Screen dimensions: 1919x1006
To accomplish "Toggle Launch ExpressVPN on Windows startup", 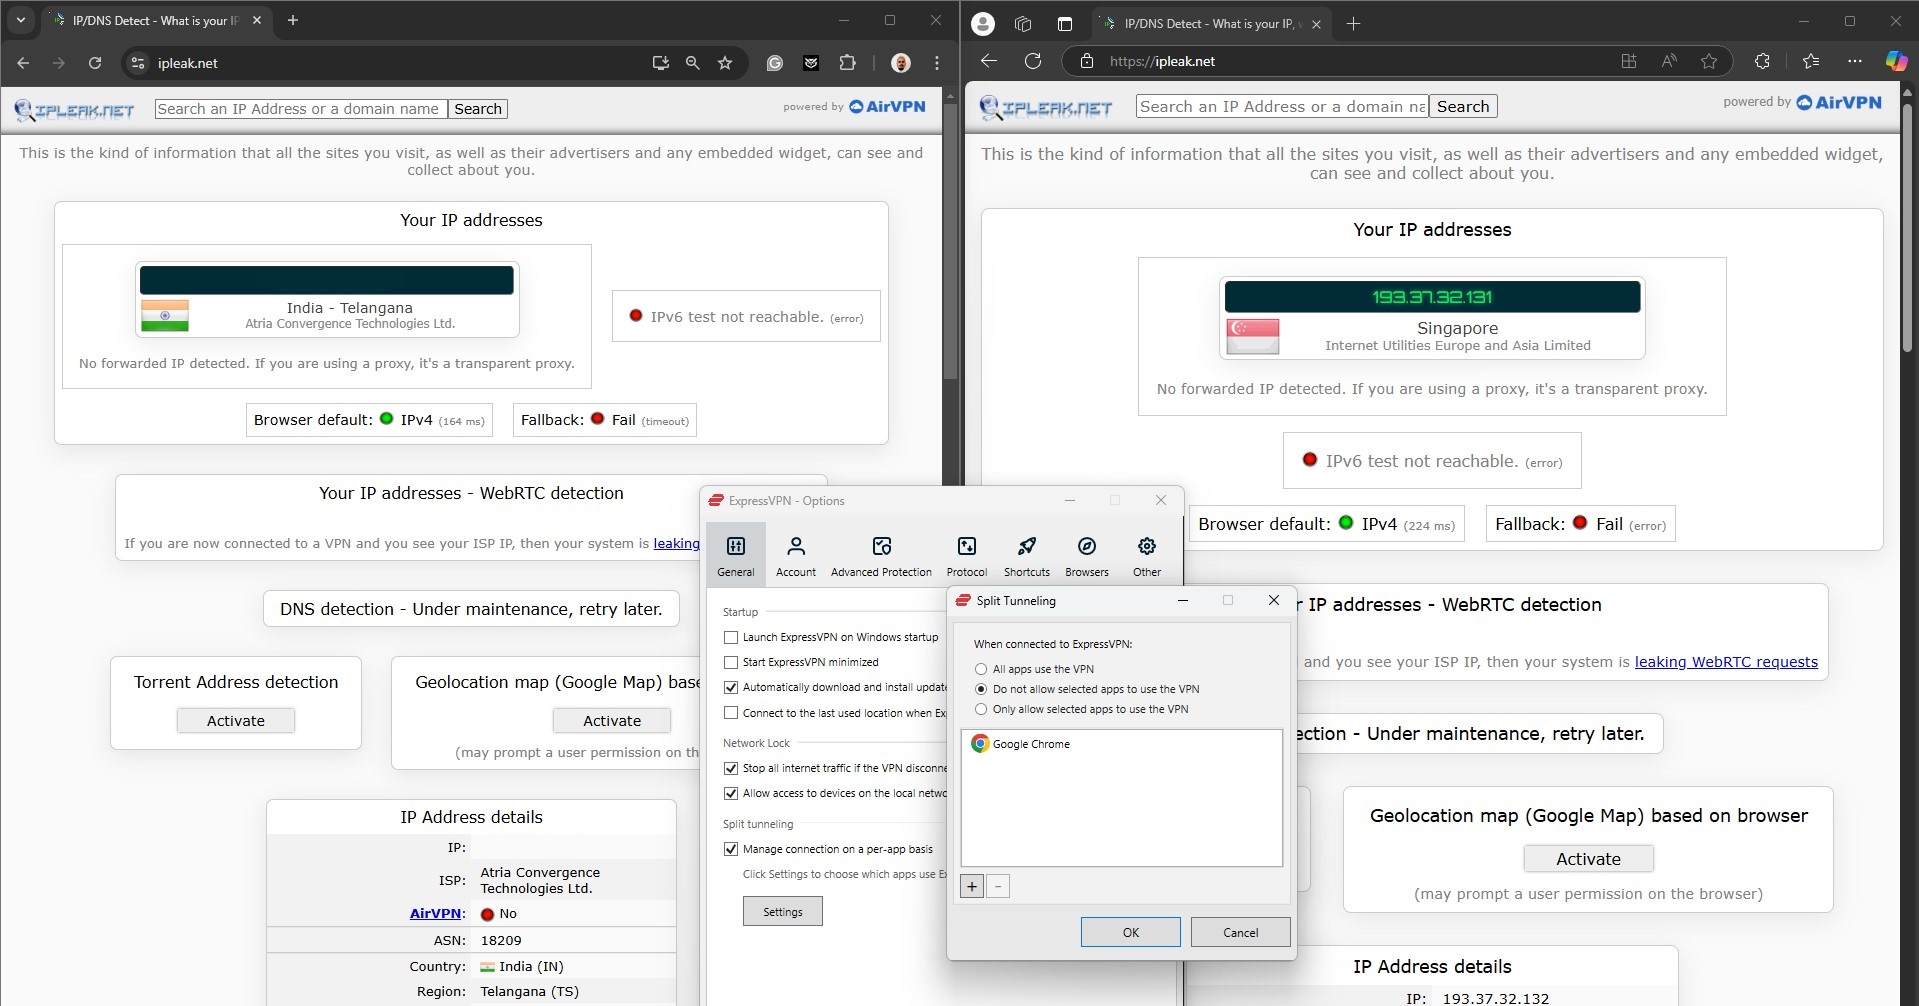I will point(731,637).
